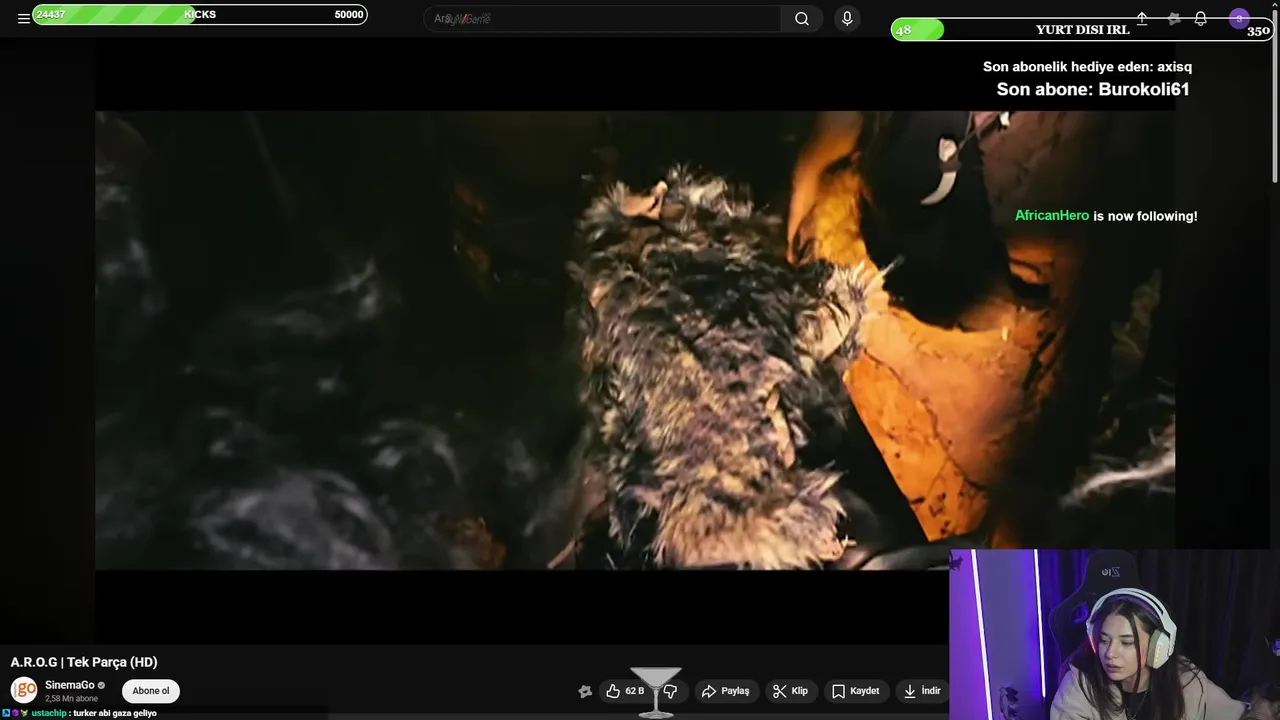Open the SinemaGo channel avatar
1280x720 pixels.
[x=24, y=690]
